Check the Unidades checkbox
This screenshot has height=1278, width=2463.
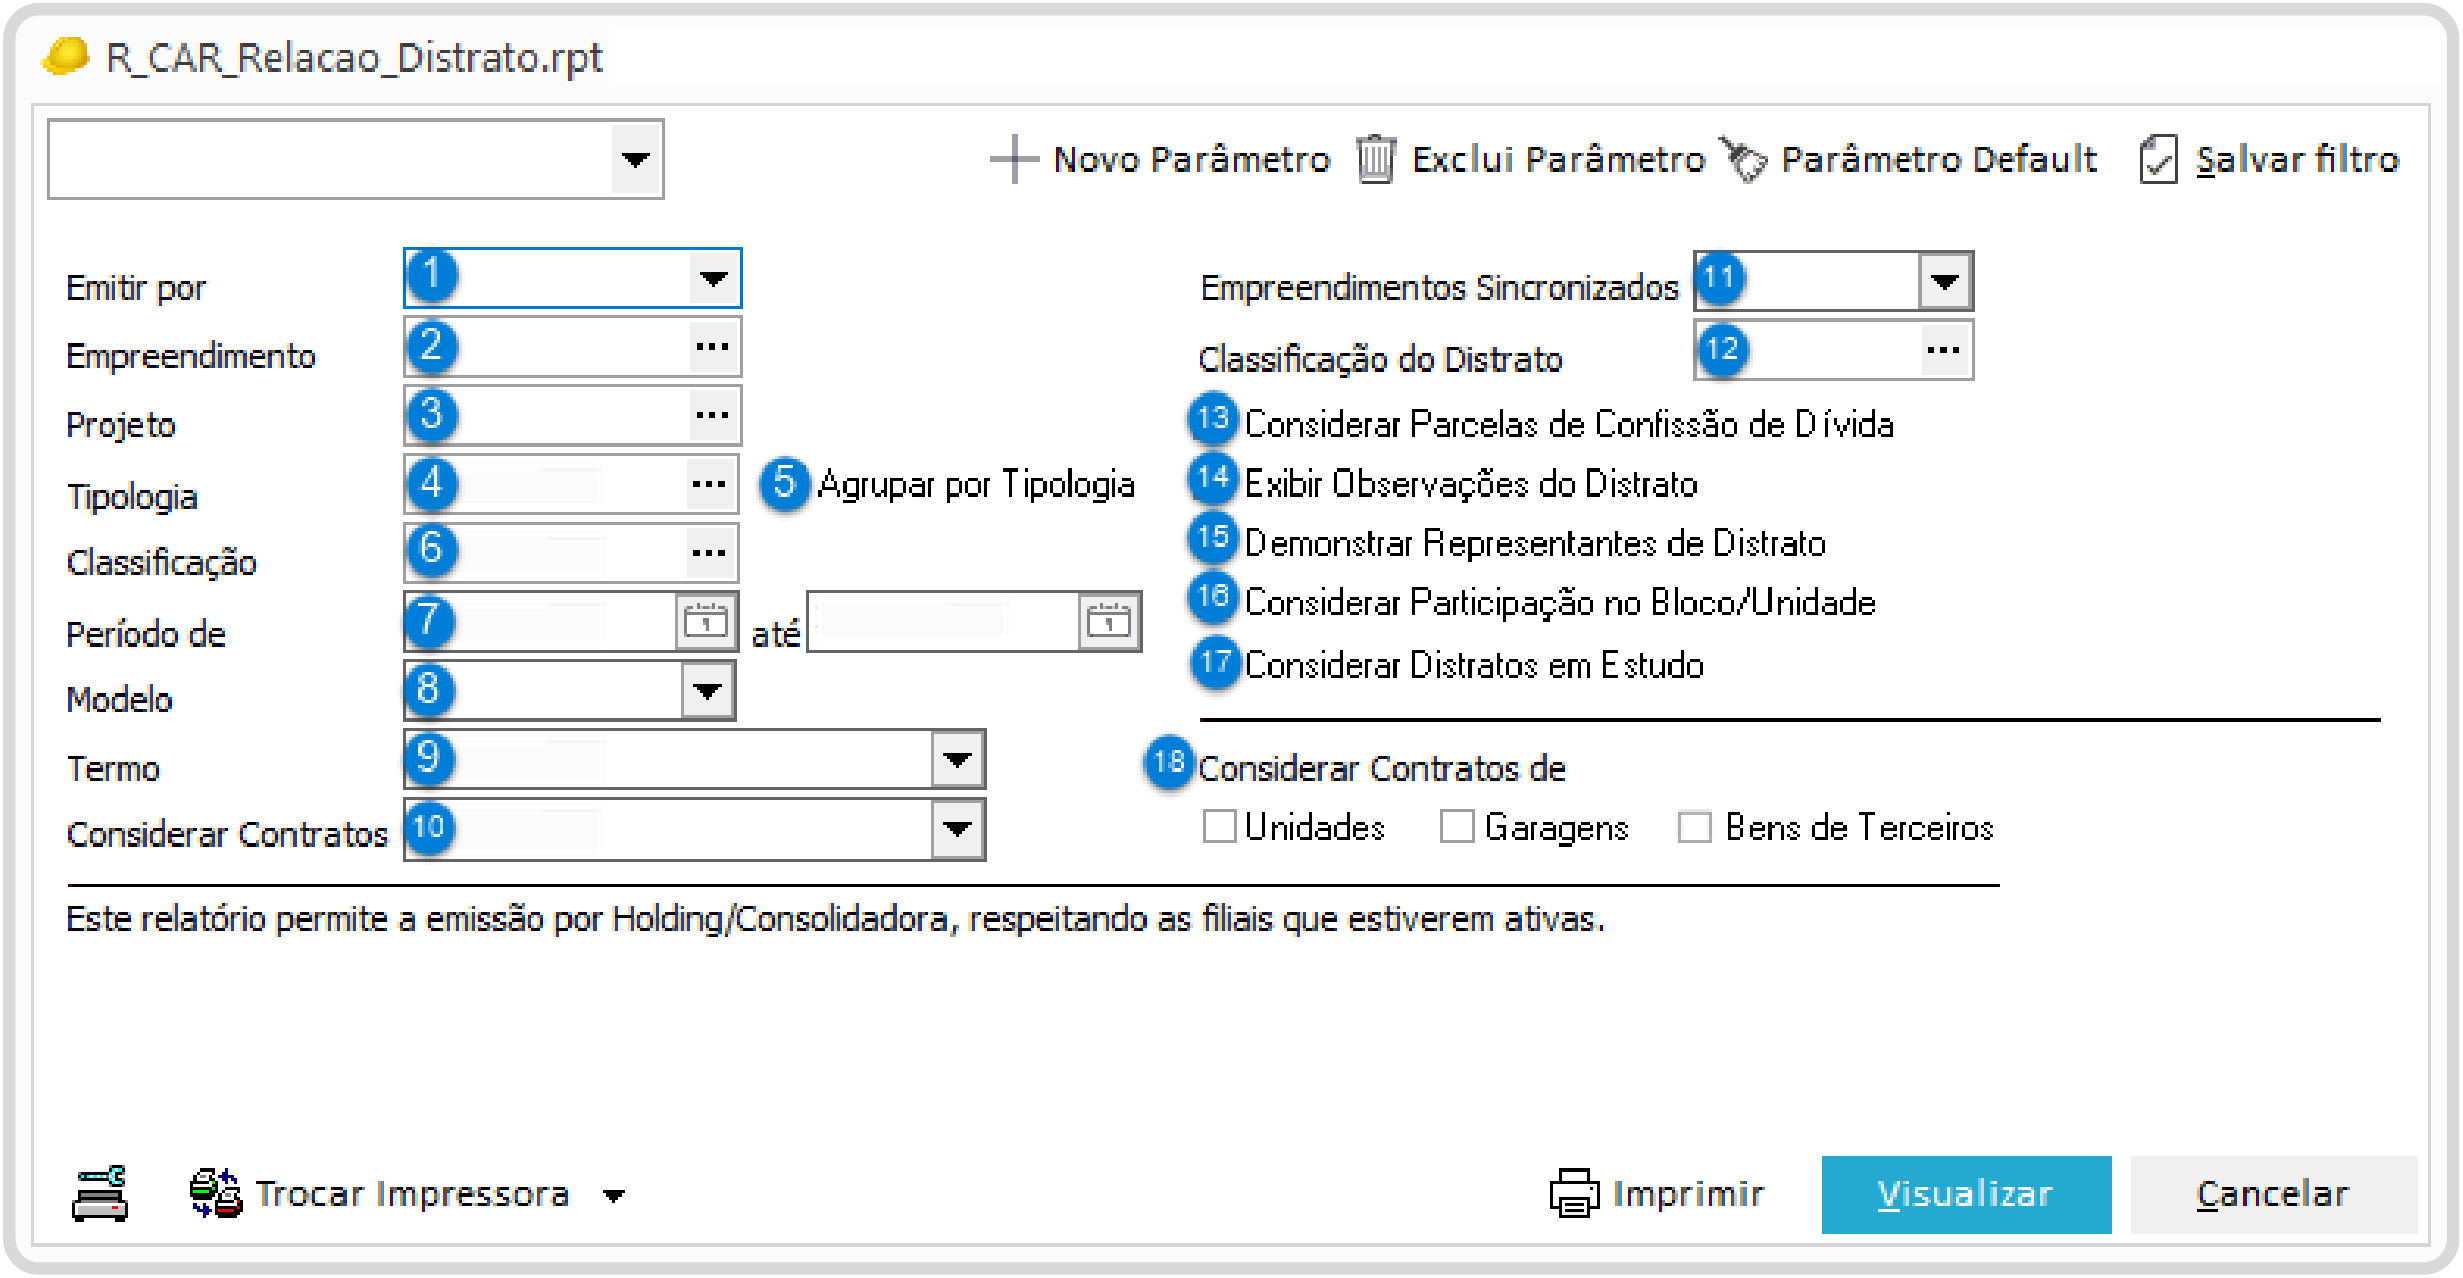point(1219,827)
